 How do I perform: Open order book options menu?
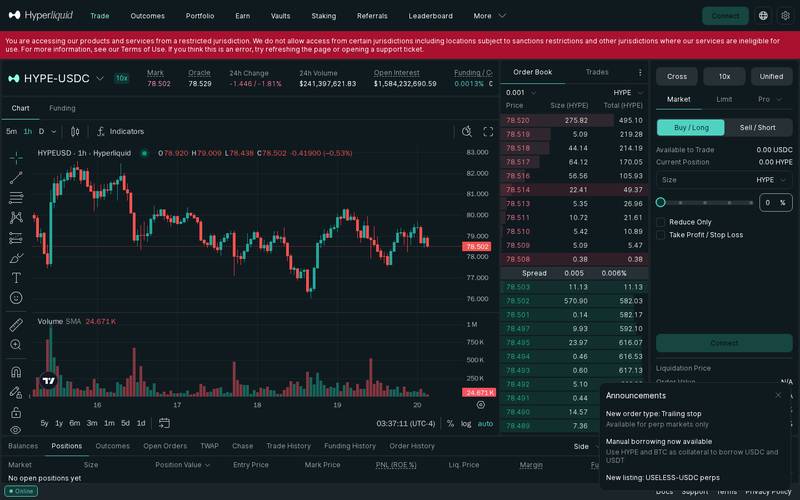click(640, 72)
